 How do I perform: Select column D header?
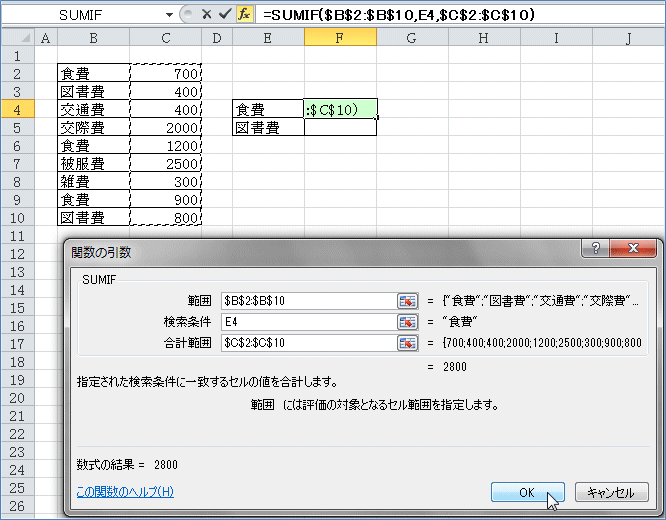pyautogui.click(x=217, y=38)
